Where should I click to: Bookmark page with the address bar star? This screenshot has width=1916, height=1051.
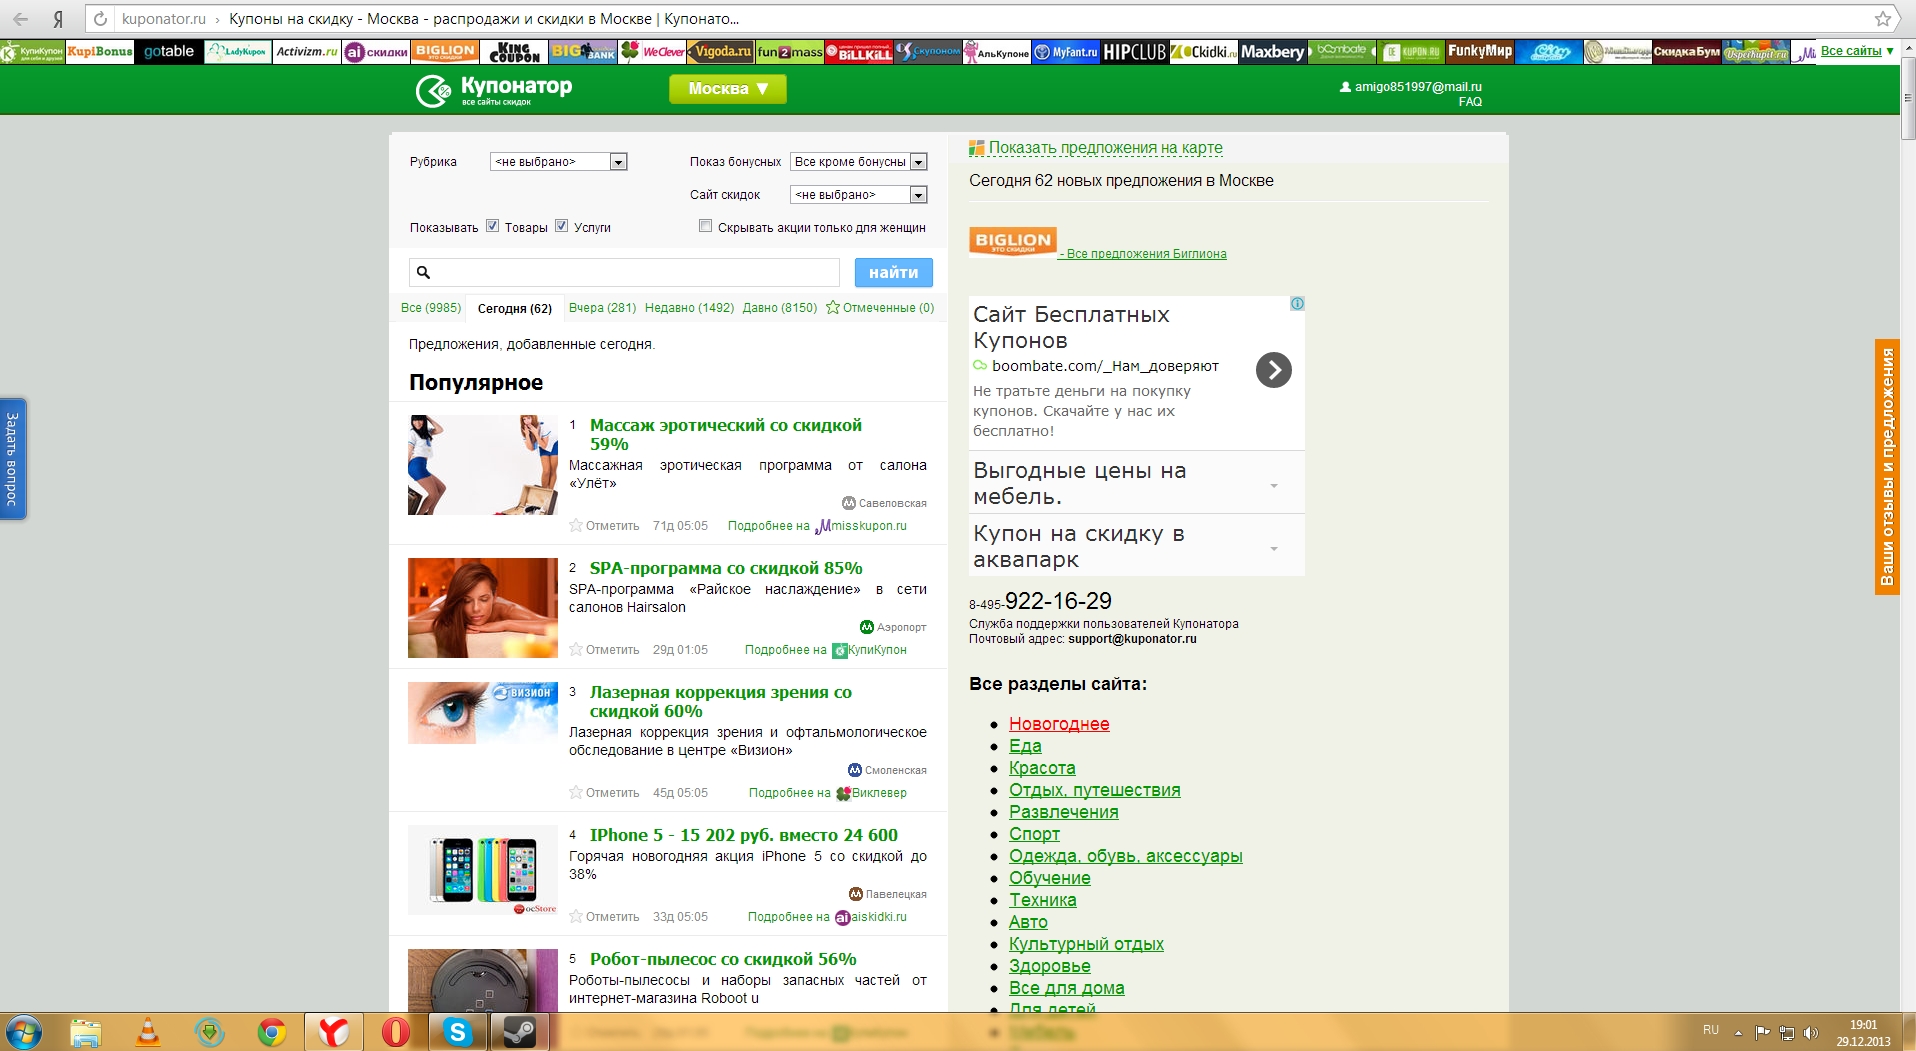[1883, 19]
